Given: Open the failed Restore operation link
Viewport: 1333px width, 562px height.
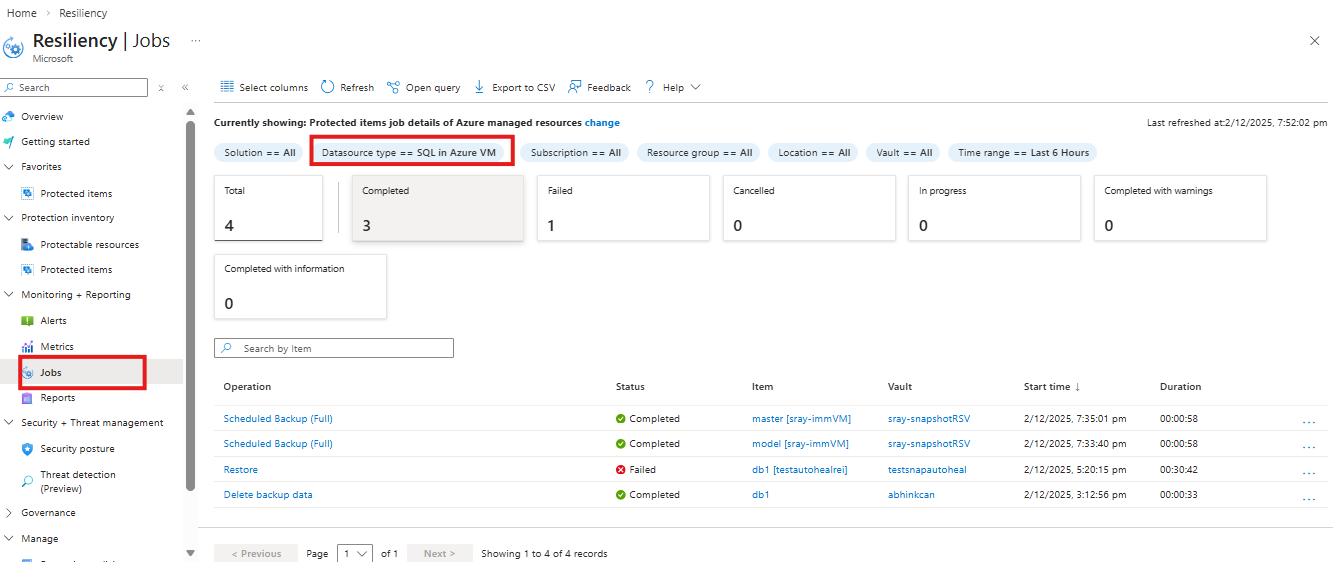Looking at the screenshot, I should pos(241,470).
